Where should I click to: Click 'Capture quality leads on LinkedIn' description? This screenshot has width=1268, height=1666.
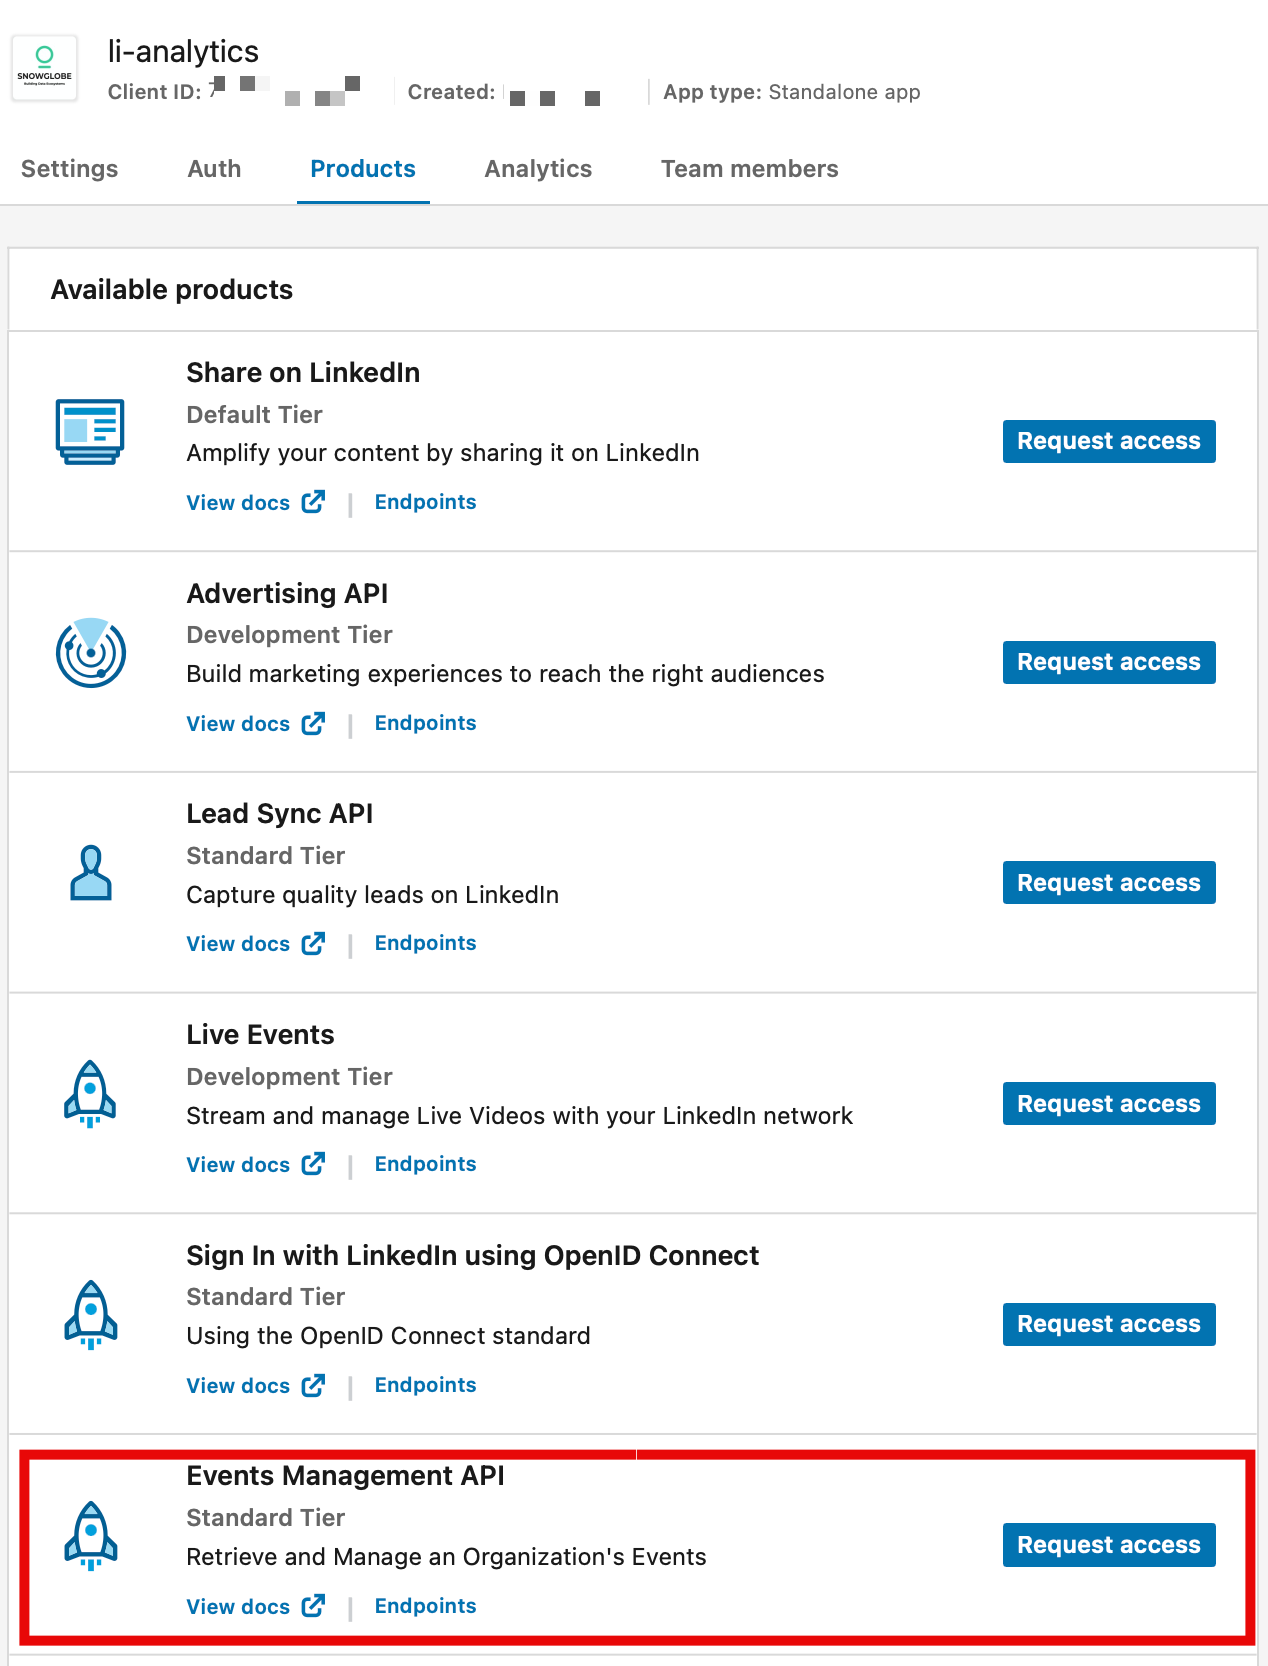(372, 895)
